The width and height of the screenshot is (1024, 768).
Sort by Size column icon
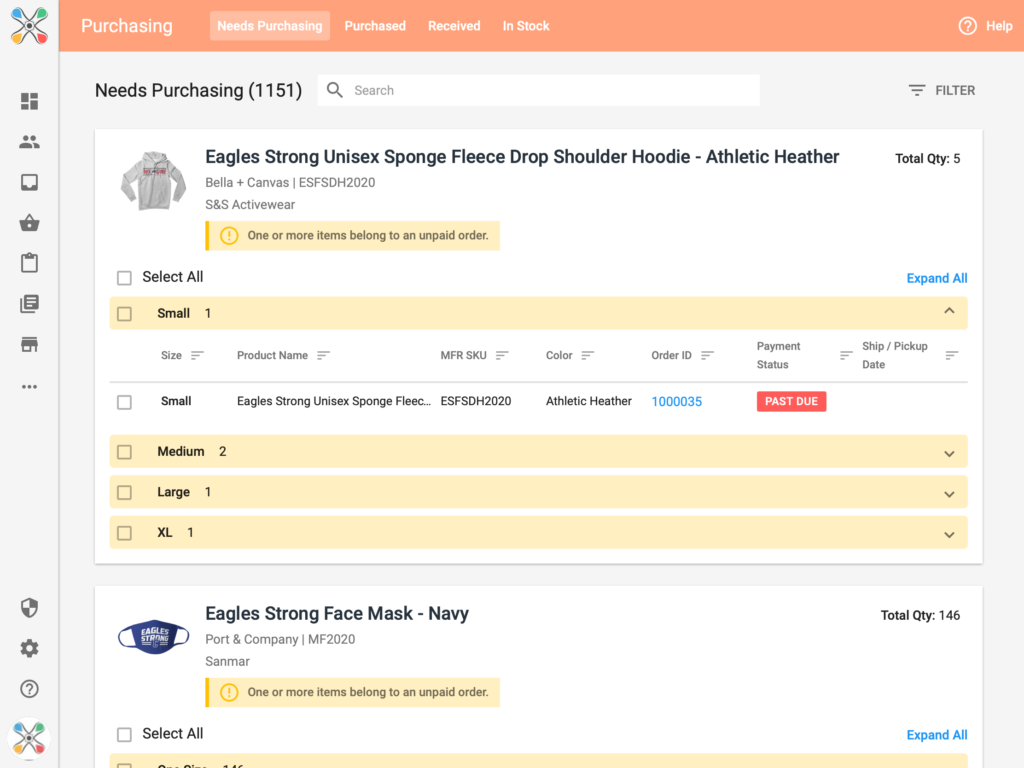pyautogui.click(x=197, y=355)
